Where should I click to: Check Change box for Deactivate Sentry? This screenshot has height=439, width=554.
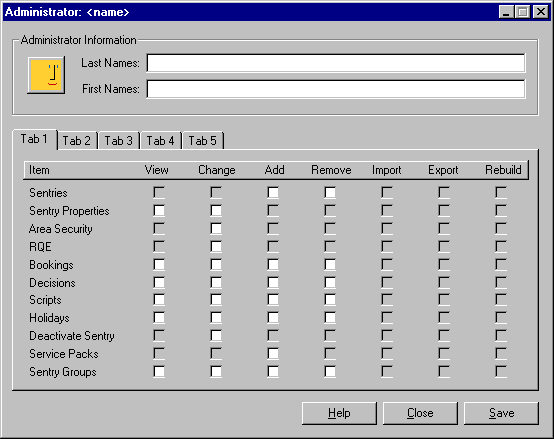click(216, 336)
